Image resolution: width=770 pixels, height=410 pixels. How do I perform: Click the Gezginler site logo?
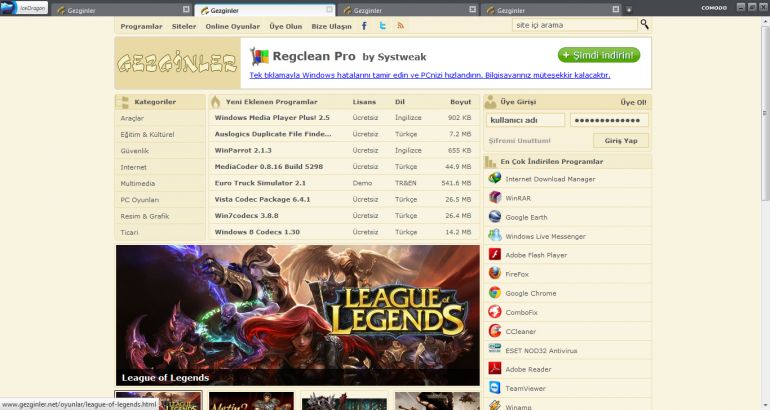pyautogui.click(x=177, y=63)
